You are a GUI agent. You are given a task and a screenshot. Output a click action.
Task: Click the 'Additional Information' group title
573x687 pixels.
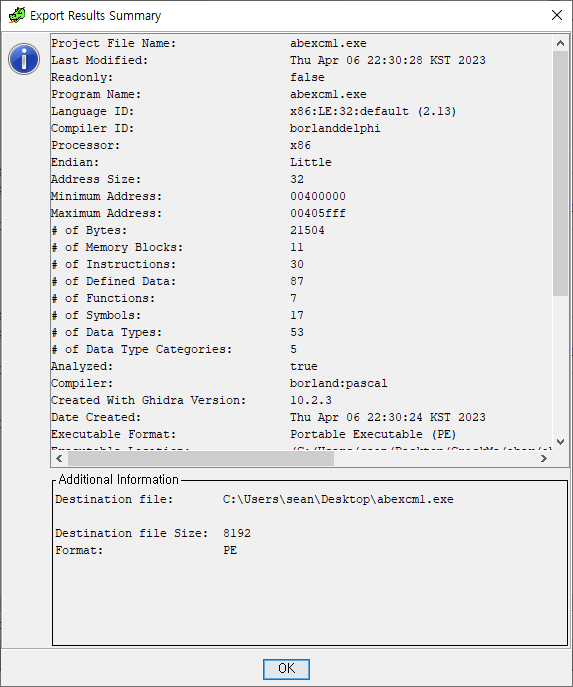(x=118, y=480)
